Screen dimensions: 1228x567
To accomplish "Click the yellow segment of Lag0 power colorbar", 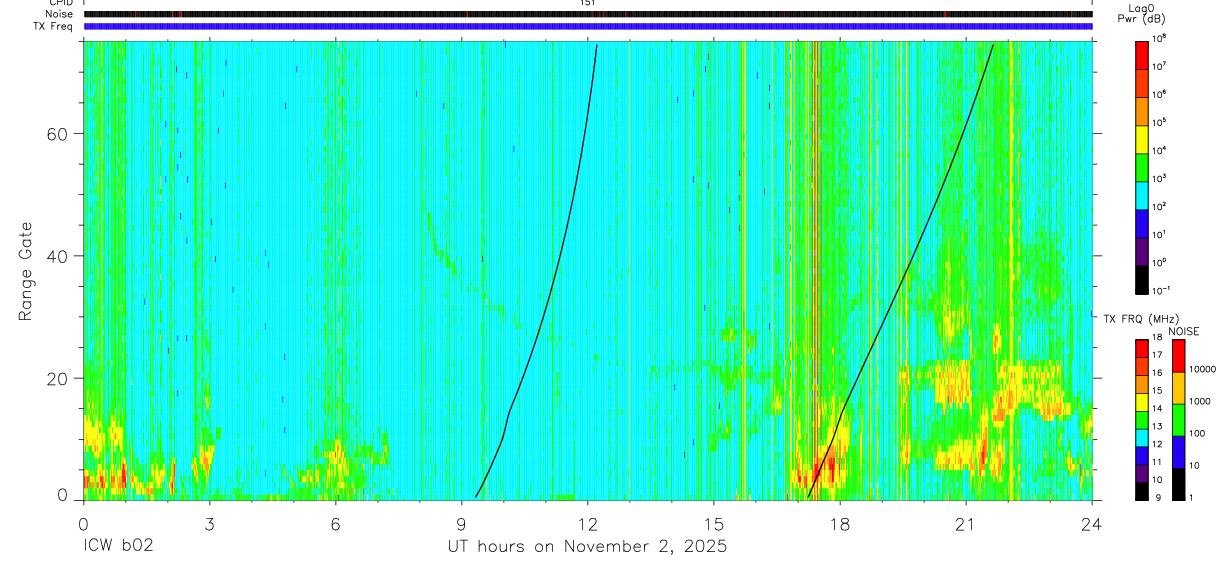I will 1141,138.
